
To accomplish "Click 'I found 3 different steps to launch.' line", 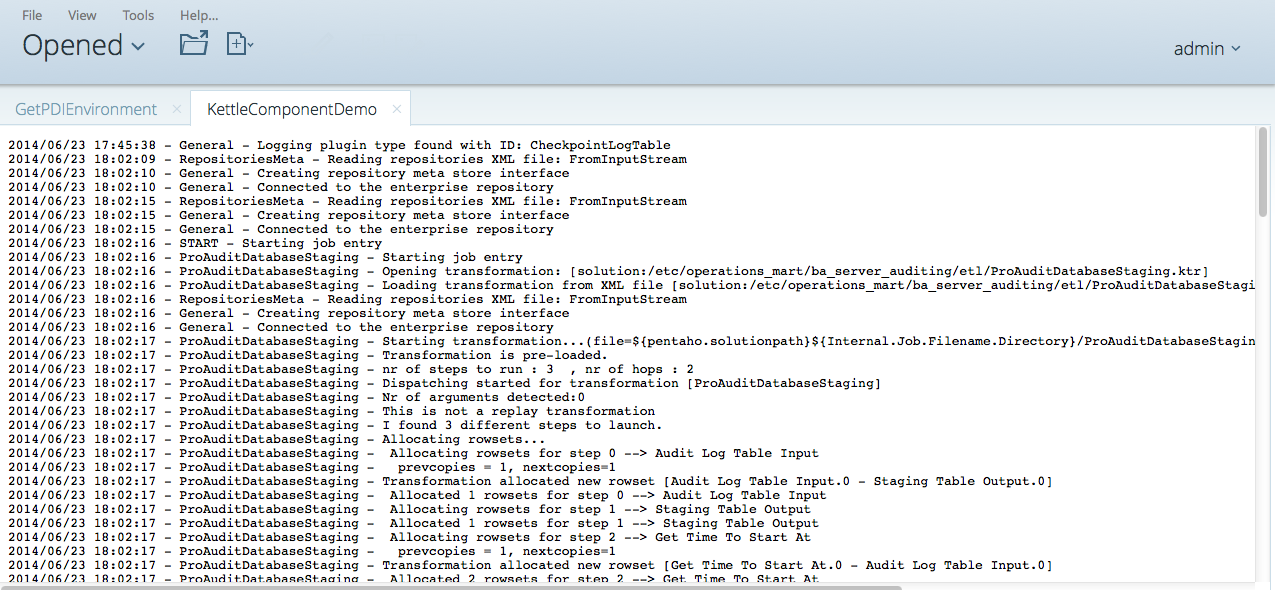I will tap(335, 425).
